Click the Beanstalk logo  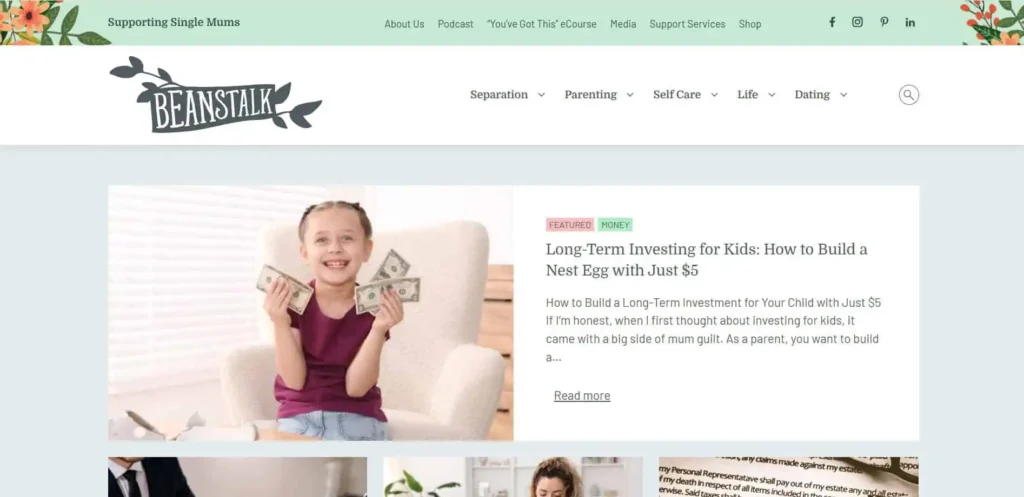(216, 95)
